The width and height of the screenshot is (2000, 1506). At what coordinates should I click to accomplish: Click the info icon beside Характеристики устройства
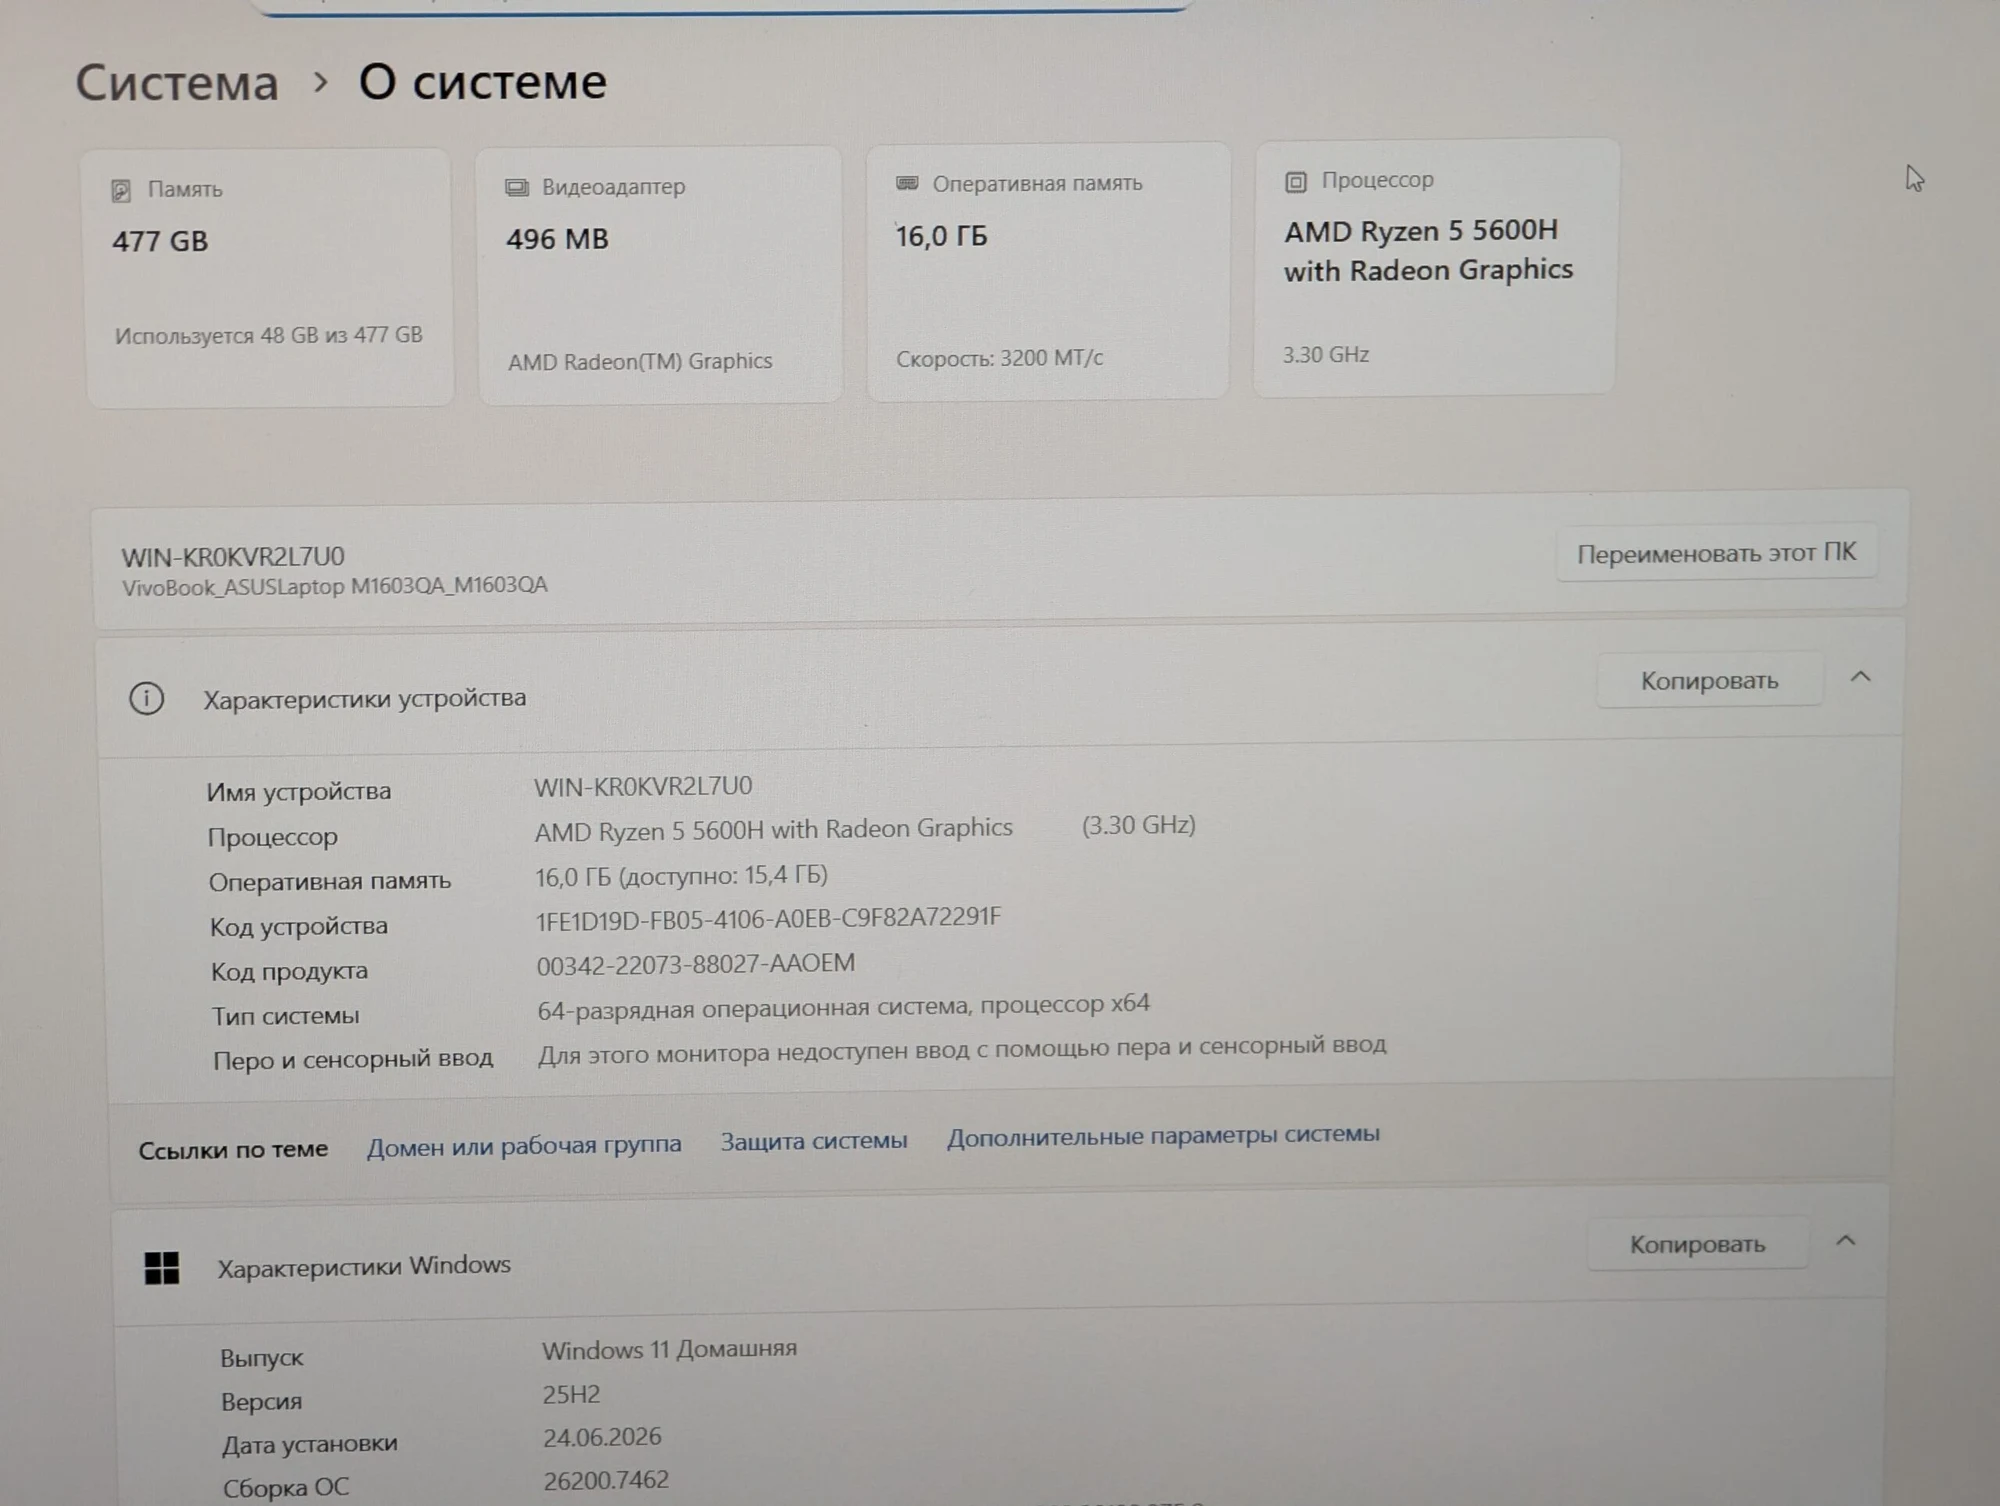147,698
